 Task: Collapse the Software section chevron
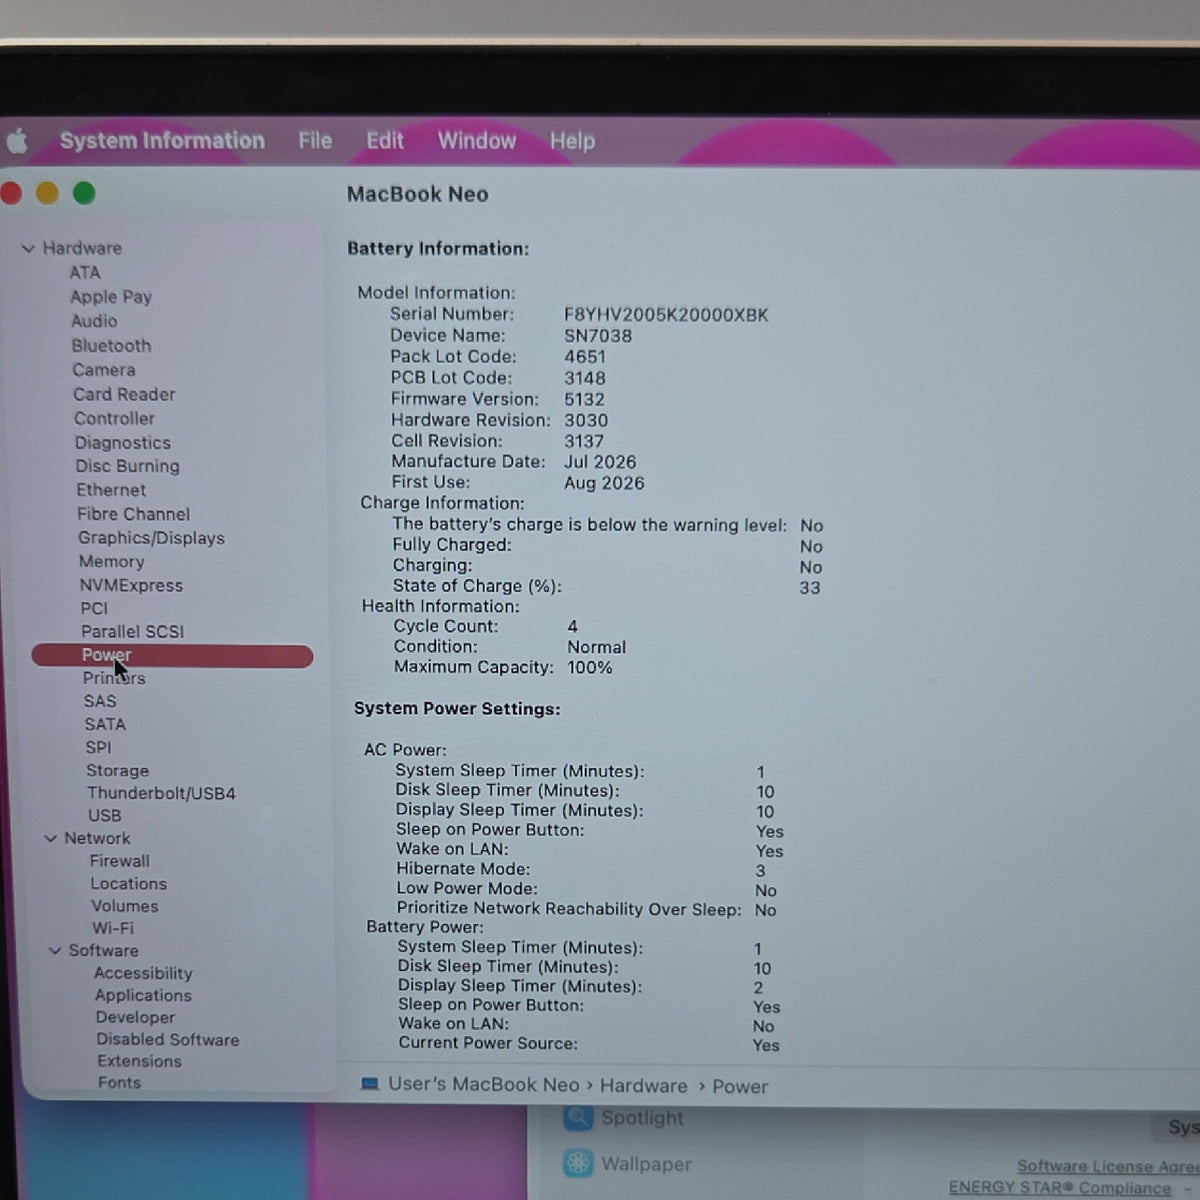coord(55,950)
